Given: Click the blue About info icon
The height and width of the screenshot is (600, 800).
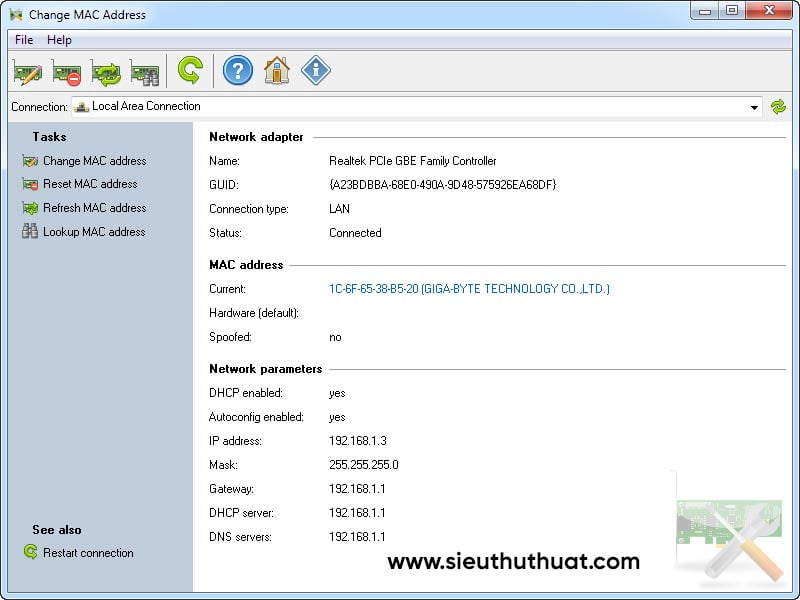Looking at the screenshot, I should pos(315,70).
